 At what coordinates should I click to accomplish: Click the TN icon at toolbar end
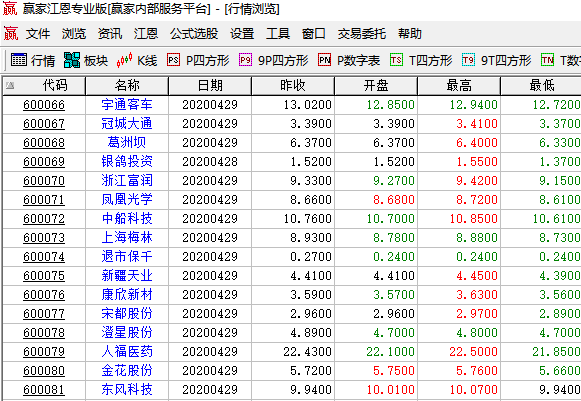pyautogui.click(x=547, y=60)
